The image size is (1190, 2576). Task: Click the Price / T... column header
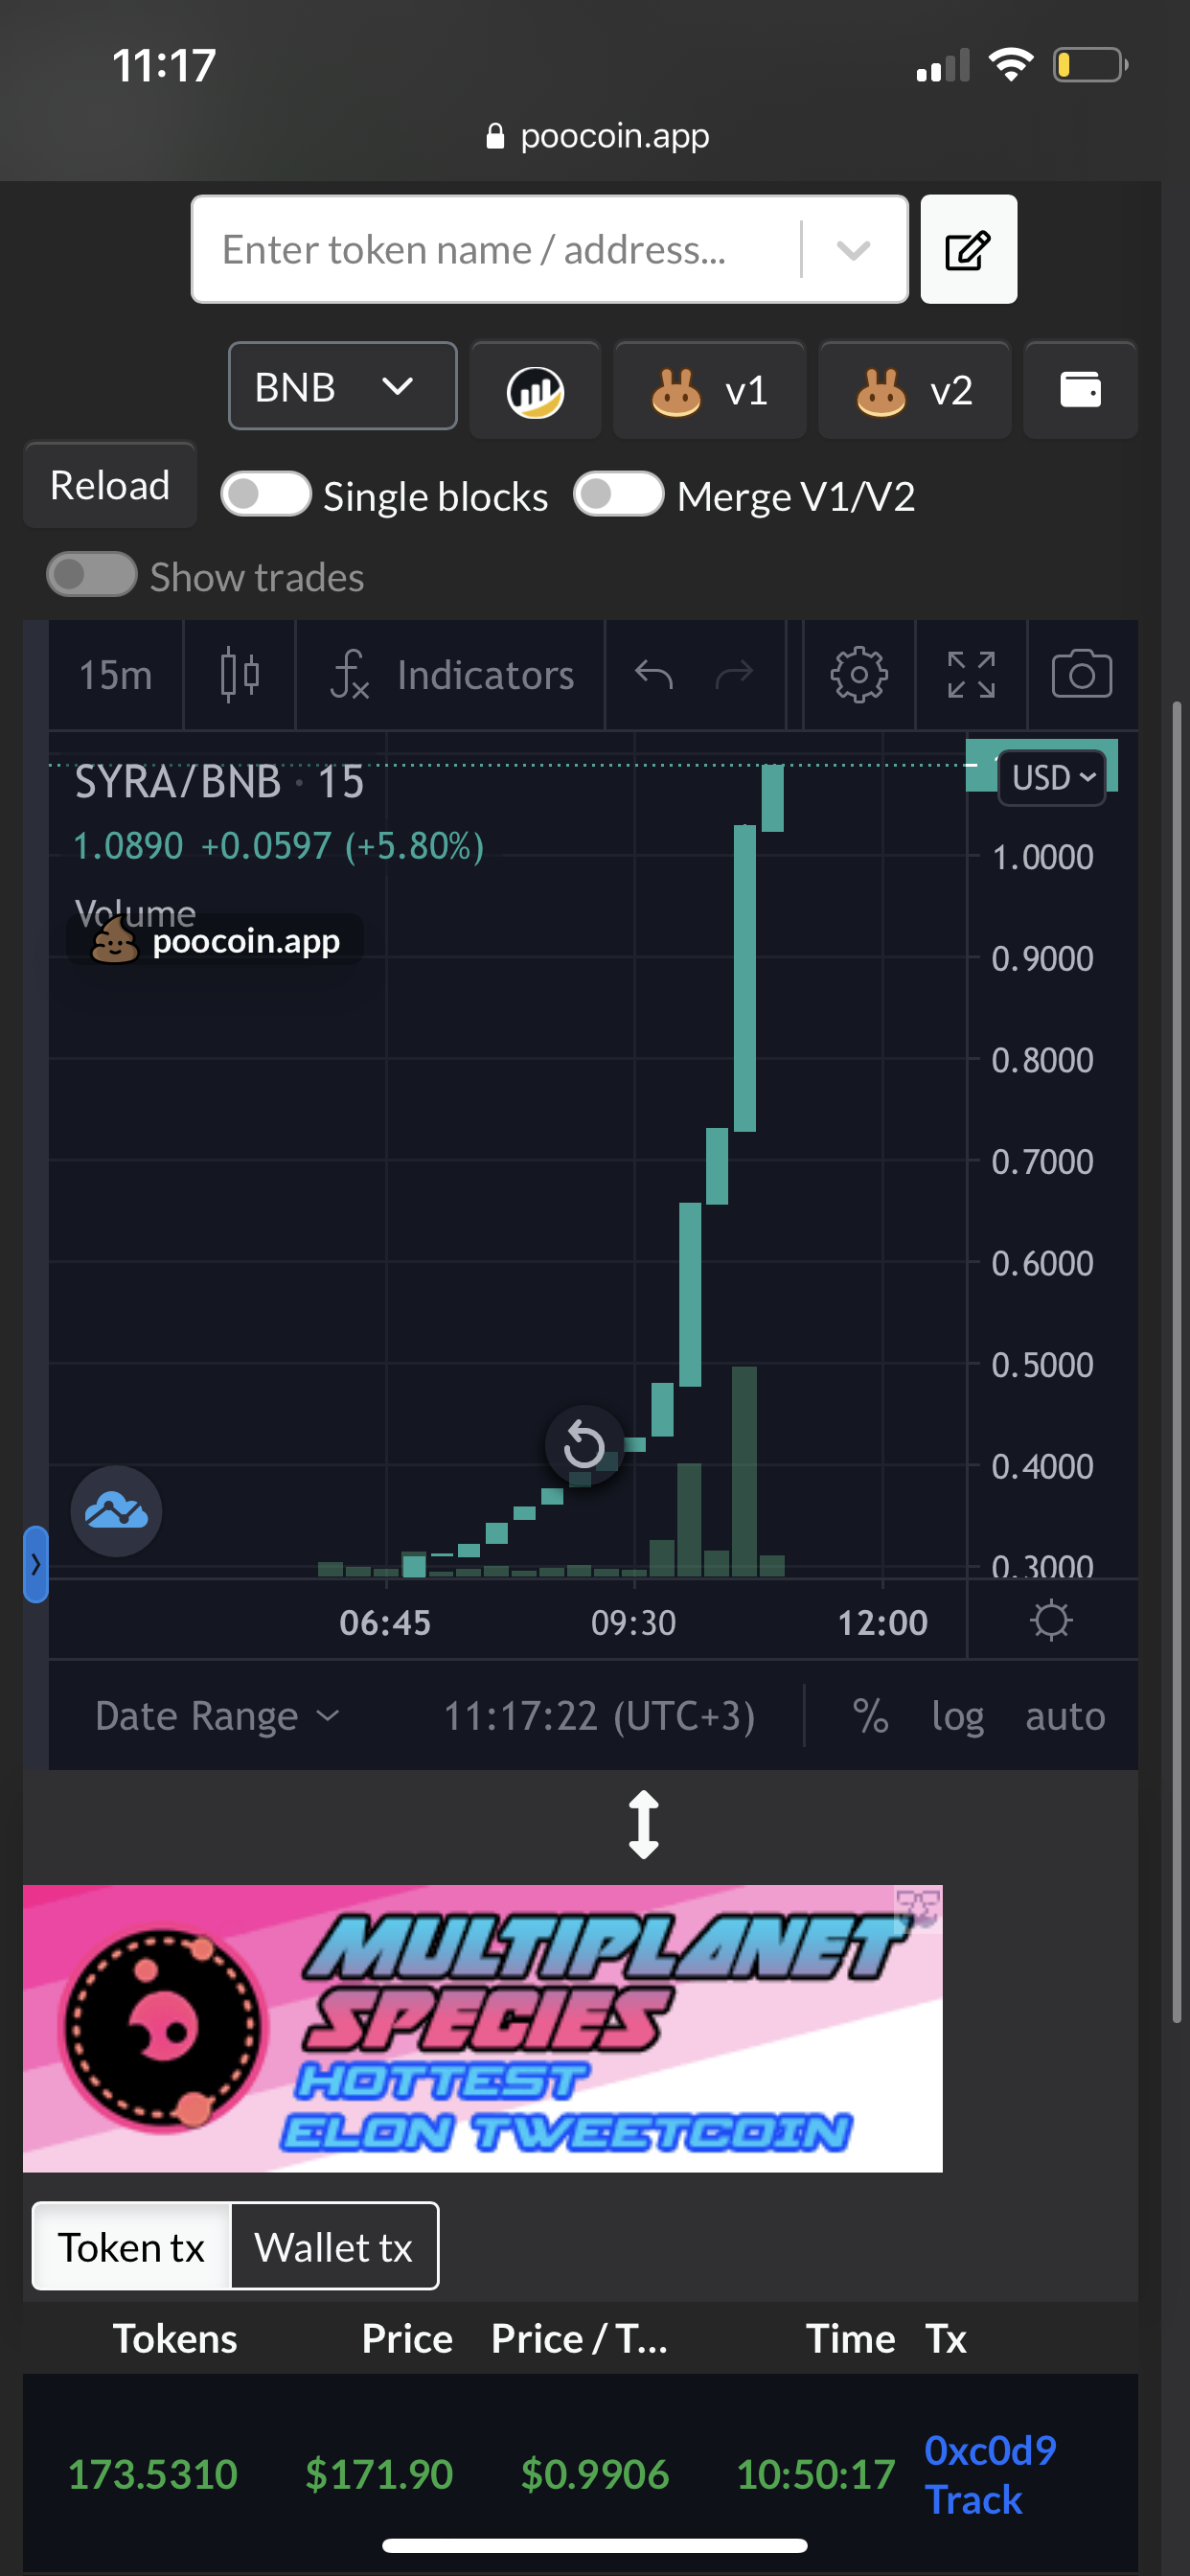579,2338
